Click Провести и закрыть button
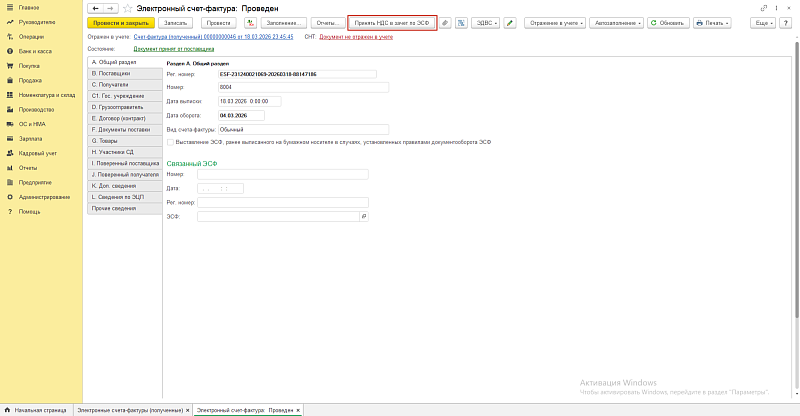Image resolution: width=800 pixels, height=416 pixels. pyautogui.click(x=121, y=22)
